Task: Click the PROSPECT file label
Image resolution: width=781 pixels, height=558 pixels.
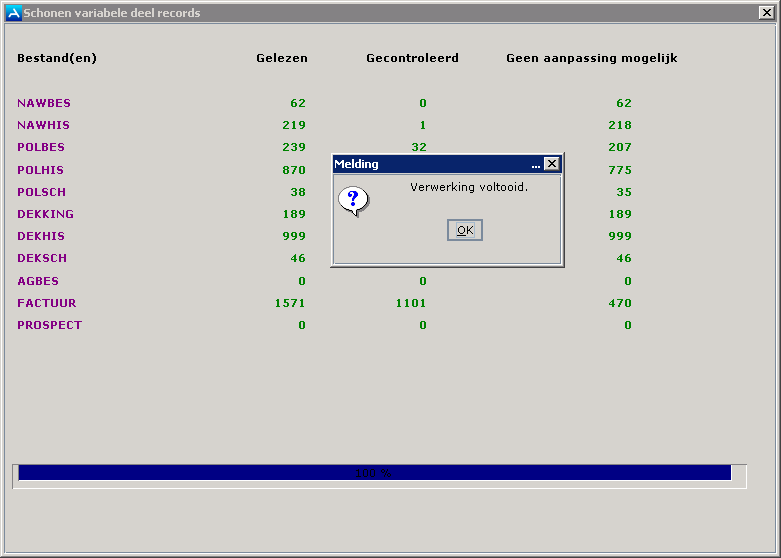Action: click(50, 325)
